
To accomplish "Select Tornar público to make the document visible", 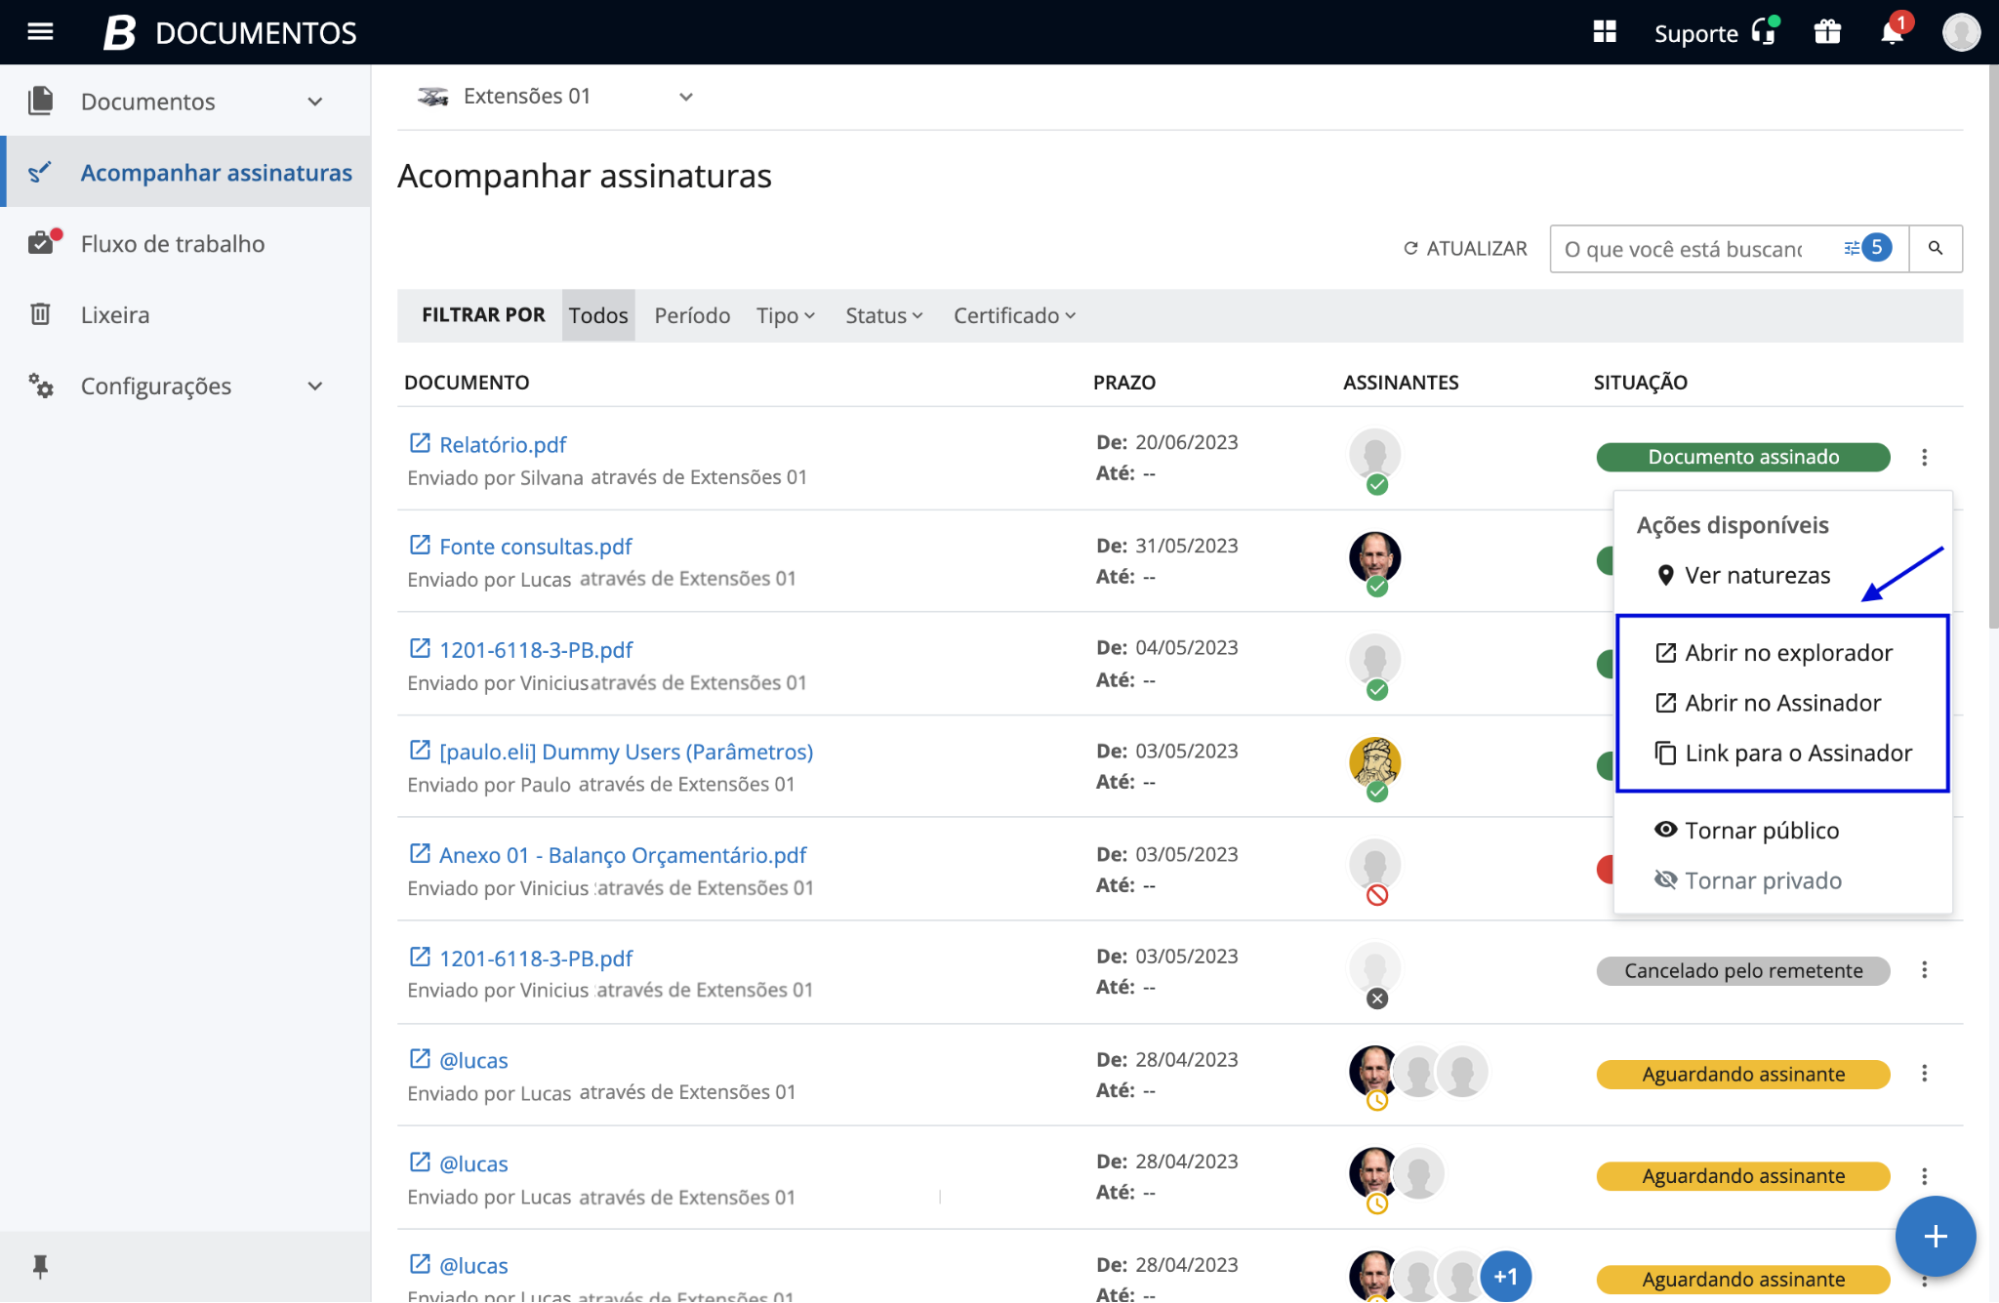I will click(x=1760, y=830).
